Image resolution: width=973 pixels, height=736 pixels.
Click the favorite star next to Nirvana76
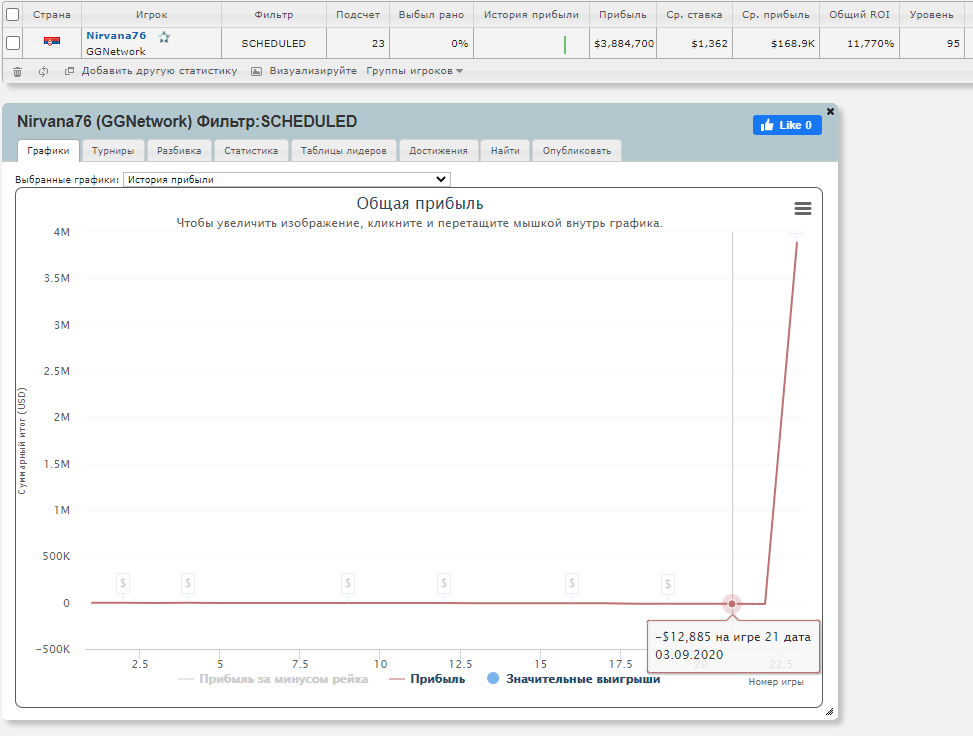[x=164, y=37]
